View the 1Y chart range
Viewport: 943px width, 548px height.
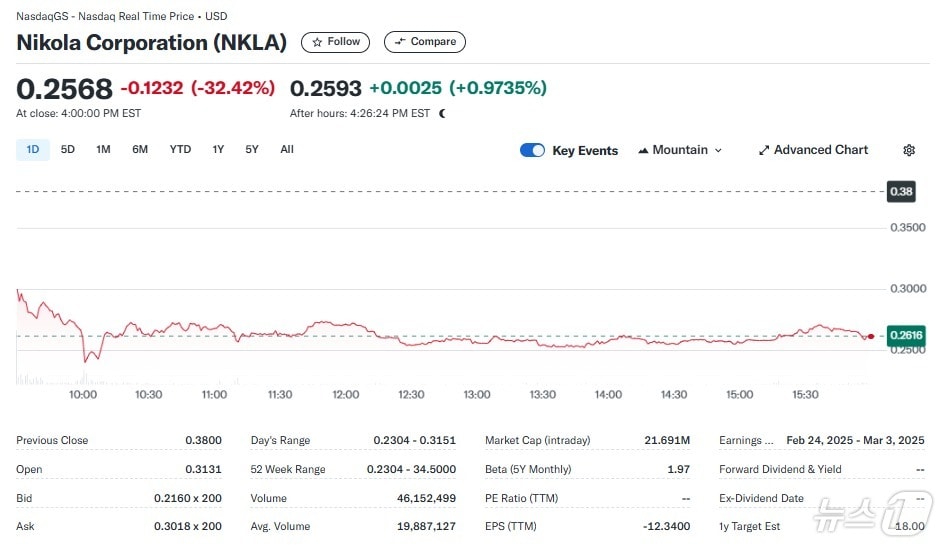click(x=218, y=150)
